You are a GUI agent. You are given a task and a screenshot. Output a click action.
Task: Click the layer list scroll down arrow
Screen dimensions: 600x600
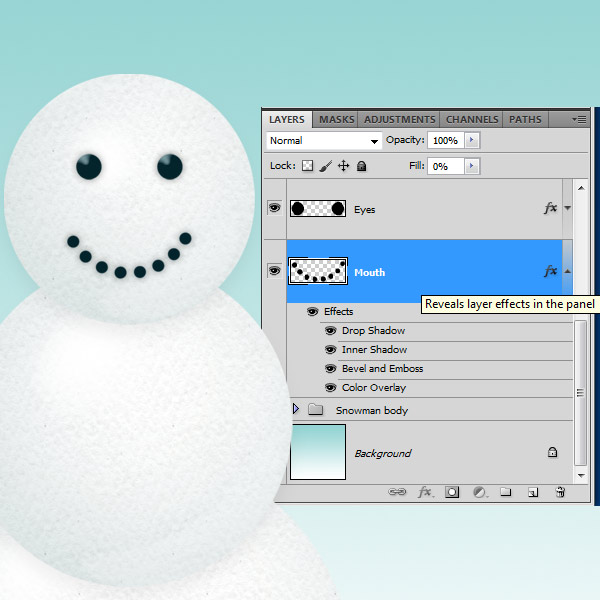[x=581, y=476]
